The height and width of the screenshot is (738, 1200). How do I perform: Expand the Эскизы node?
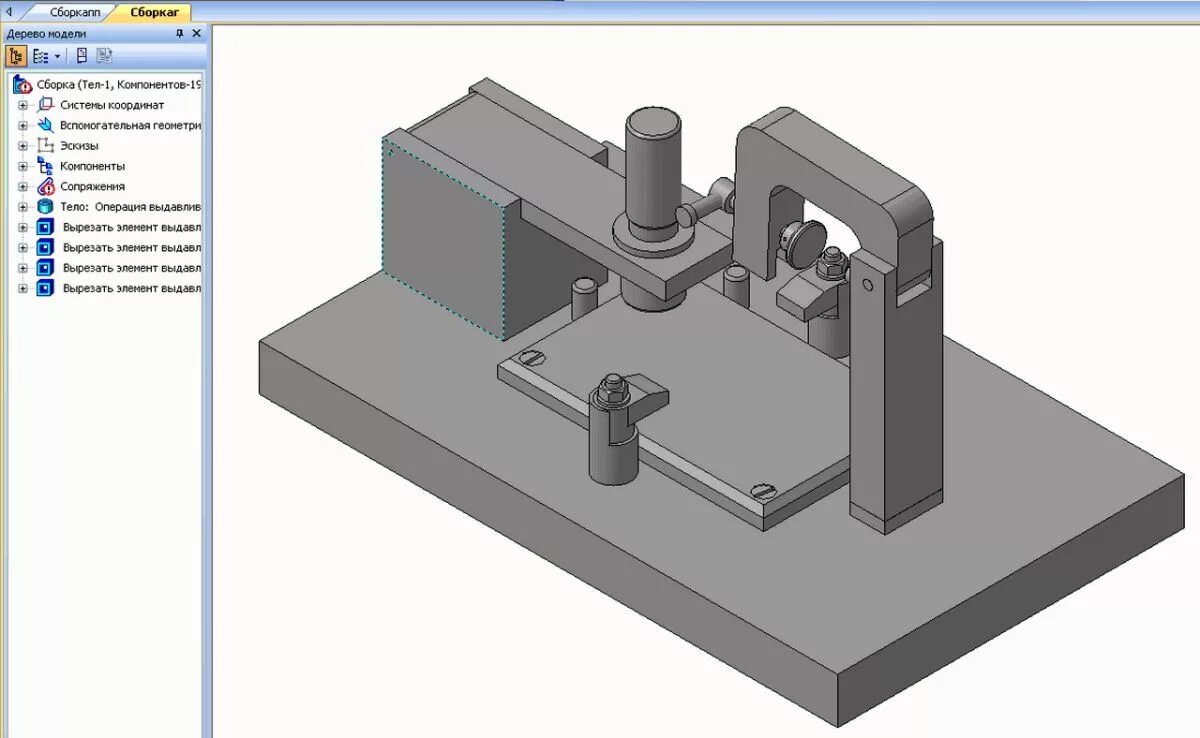coord(23,146)
